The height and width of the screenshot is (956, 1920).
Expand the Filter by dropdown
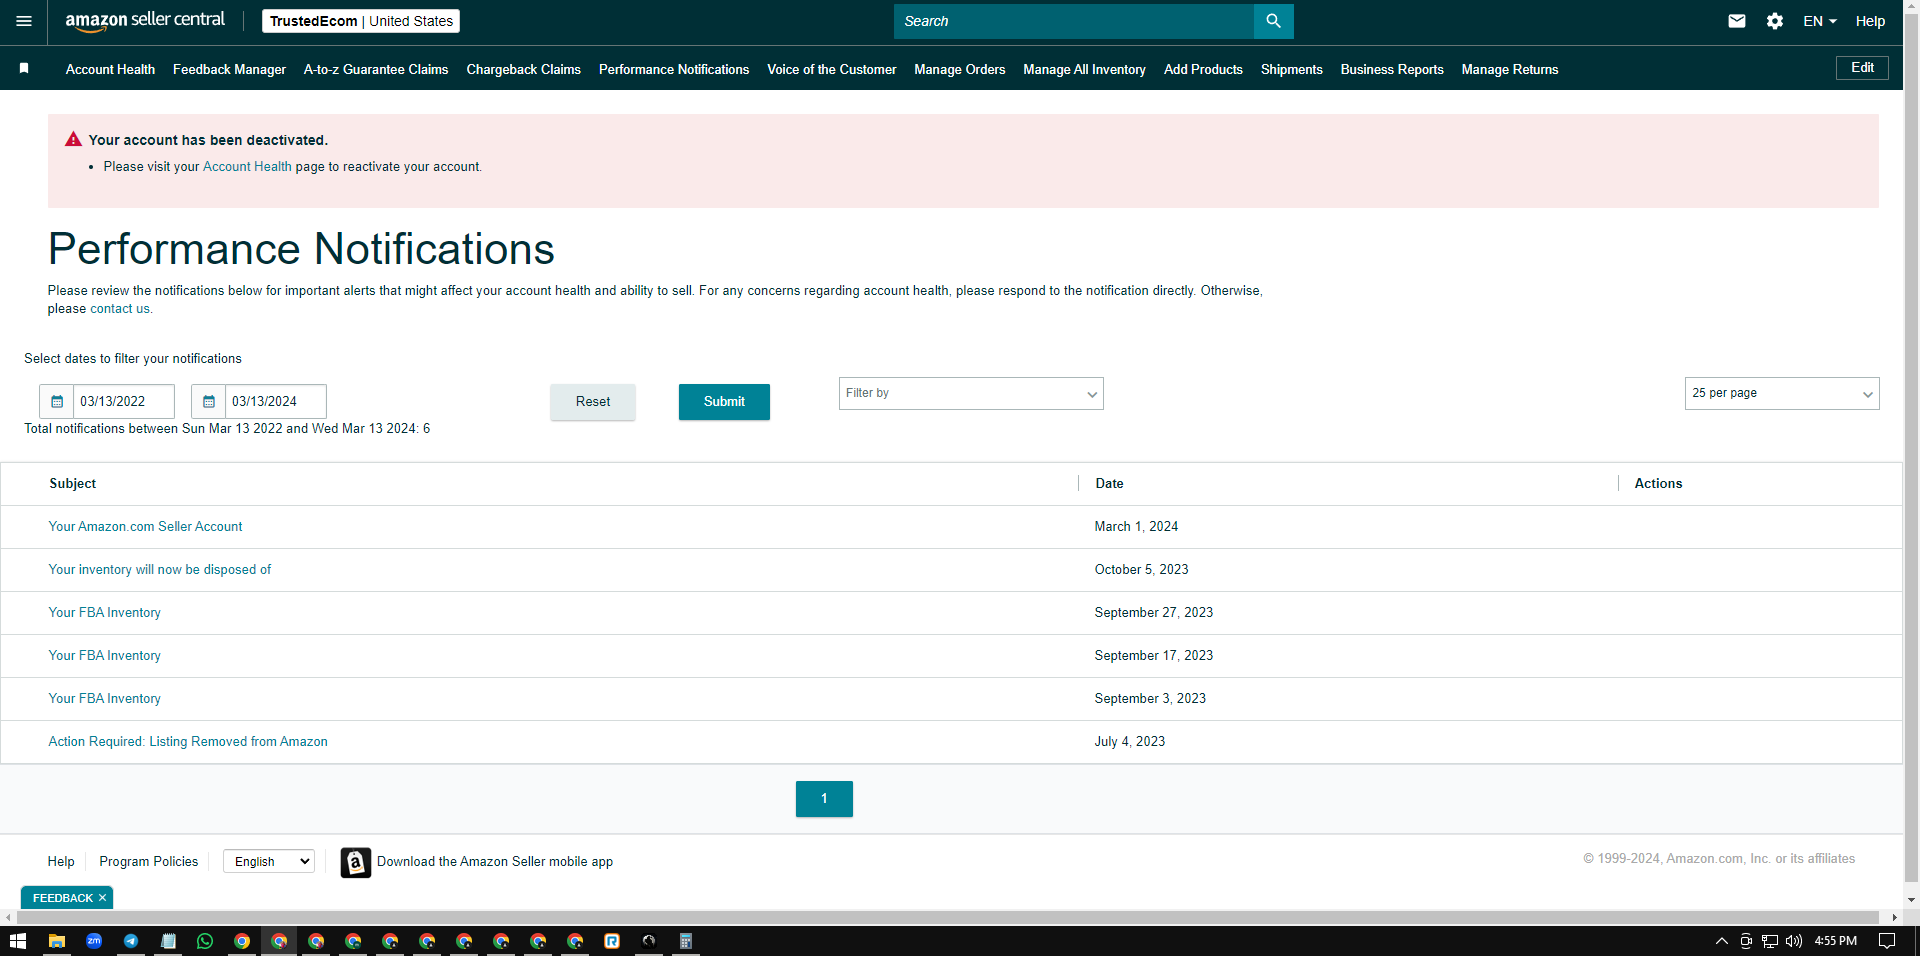click(x=971, y=393)
